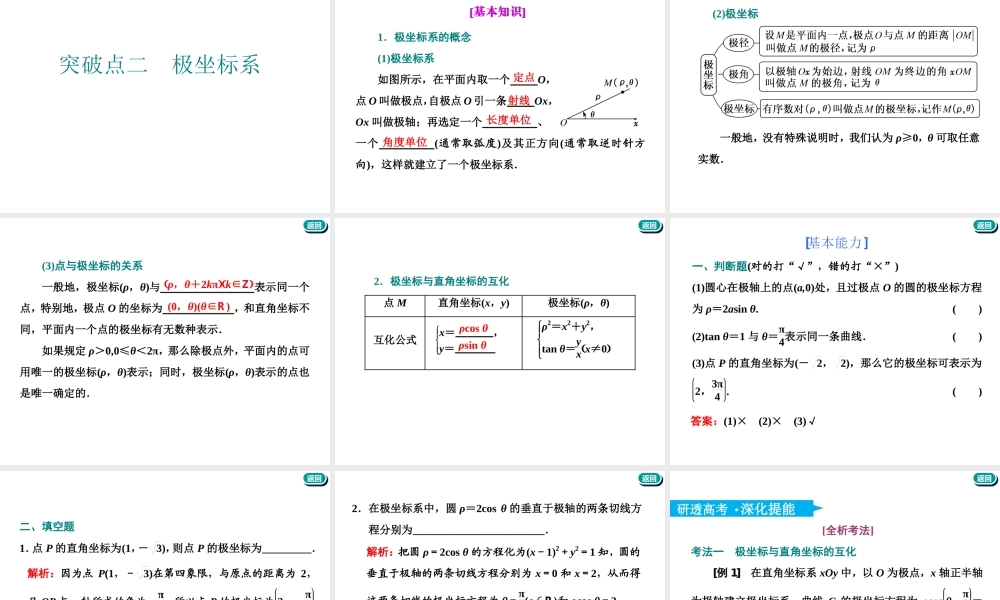The height and width of the screenshot is (600, 1000).
Task: Select the 极径 node in the concept map
Action: [x=736, y=43]
